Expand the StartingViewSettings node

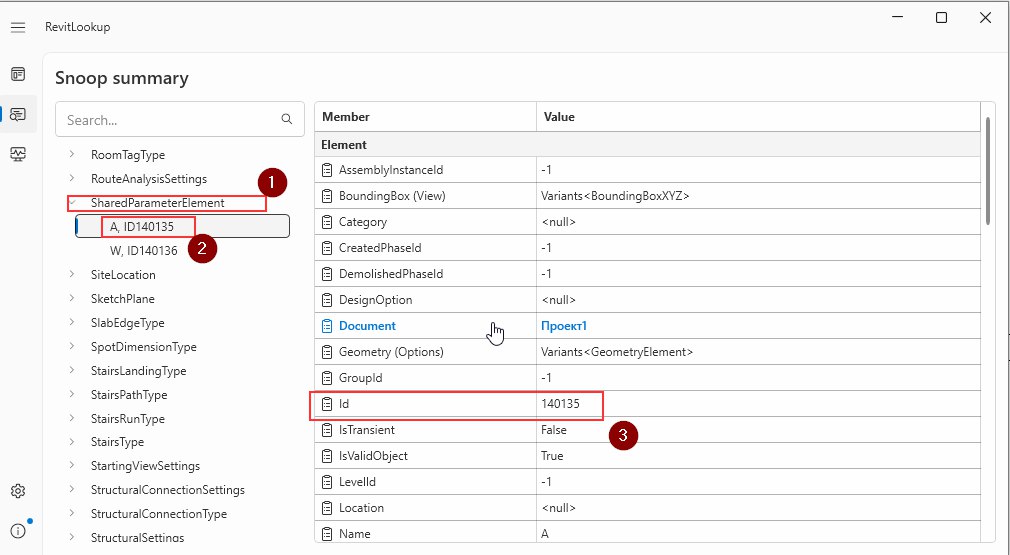(72, 466)
